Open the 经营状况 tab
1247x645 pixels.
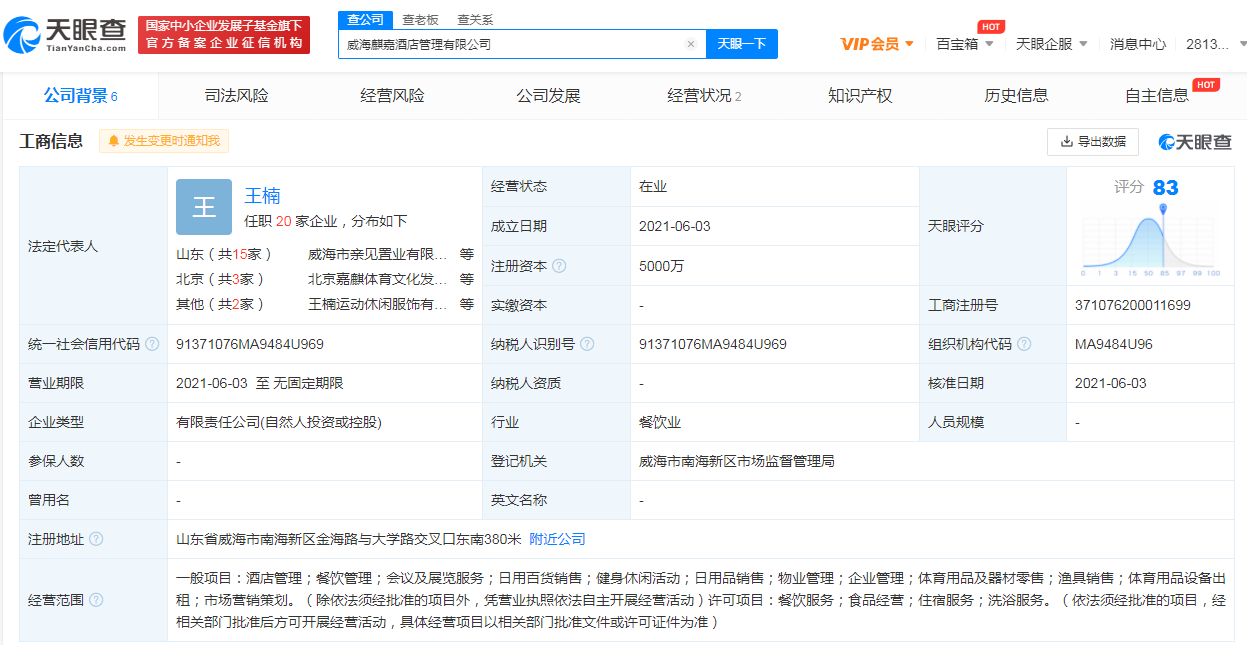(x=705, y=96)
